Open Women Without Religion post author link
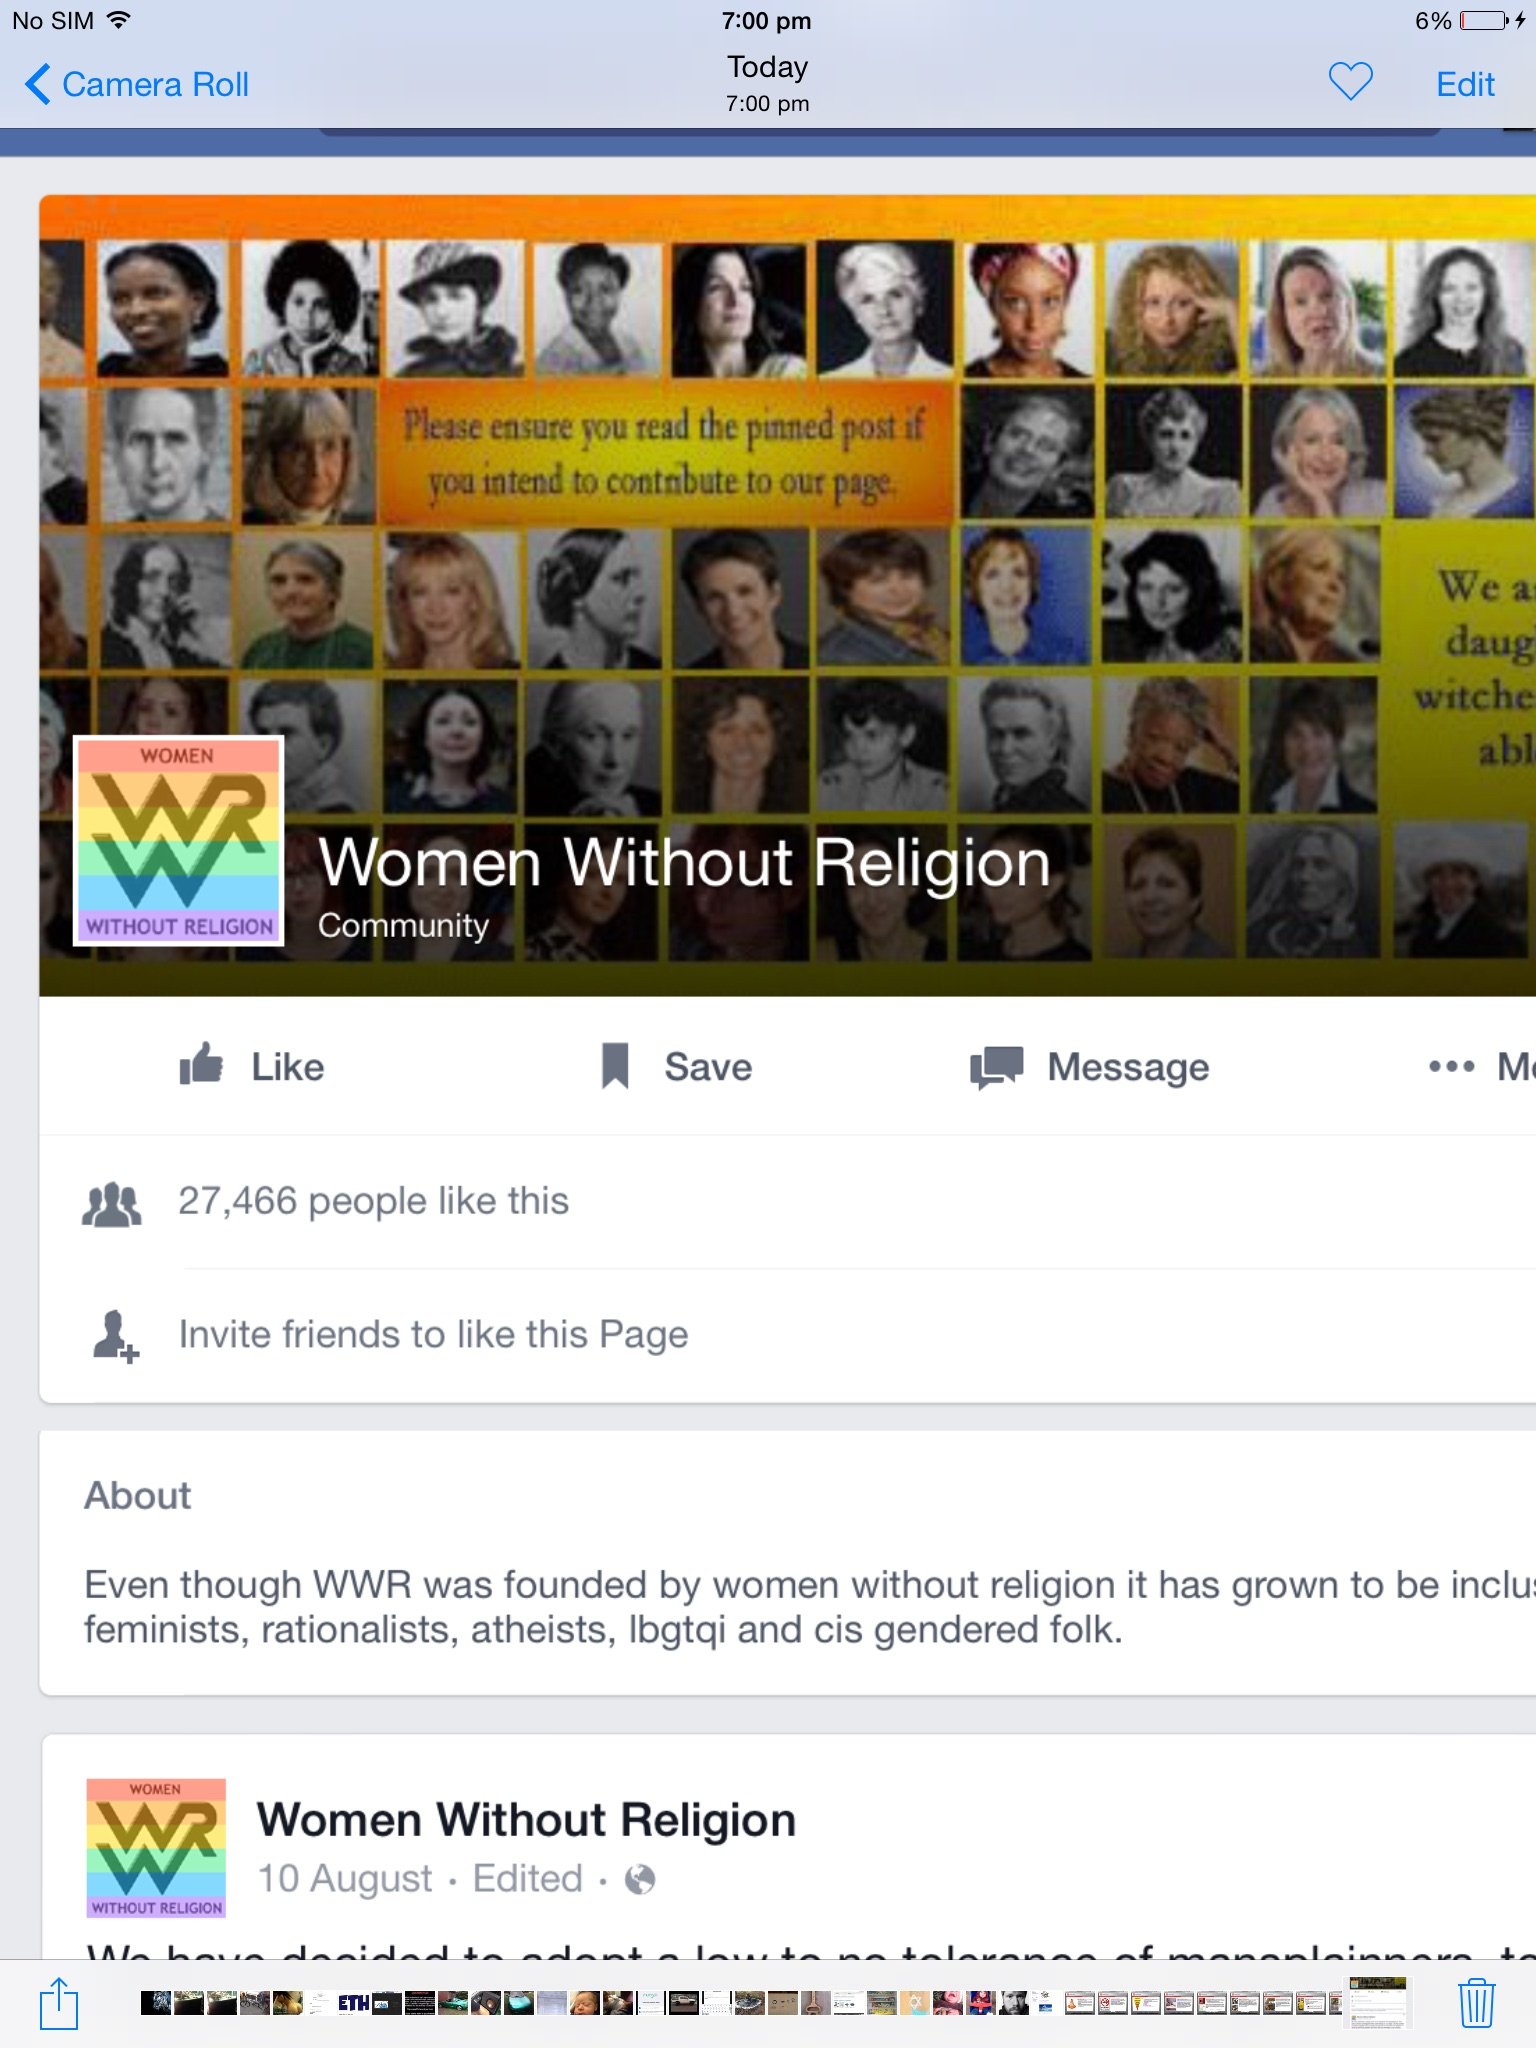This screenshot has width=1536, height=2048. point(526,1819)
